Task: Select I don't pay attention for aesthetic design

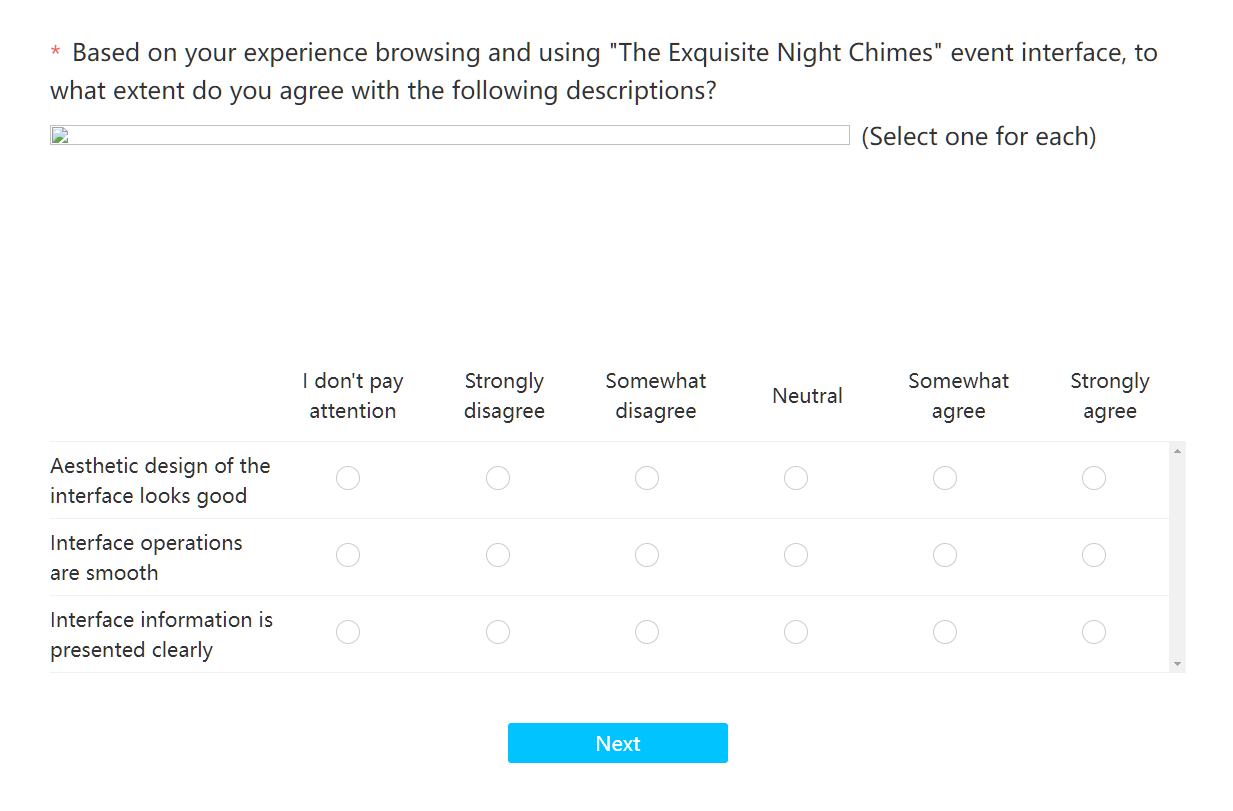Action: coord(347,479)
